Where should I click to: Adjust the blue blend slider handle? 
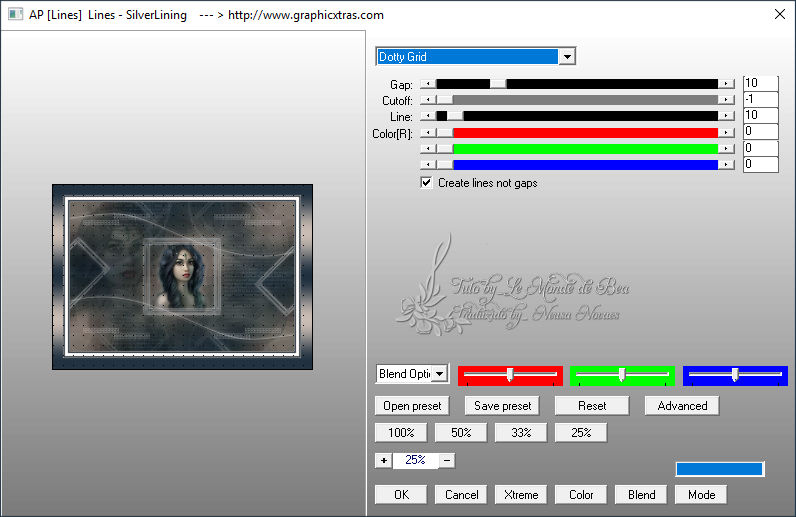735,375
